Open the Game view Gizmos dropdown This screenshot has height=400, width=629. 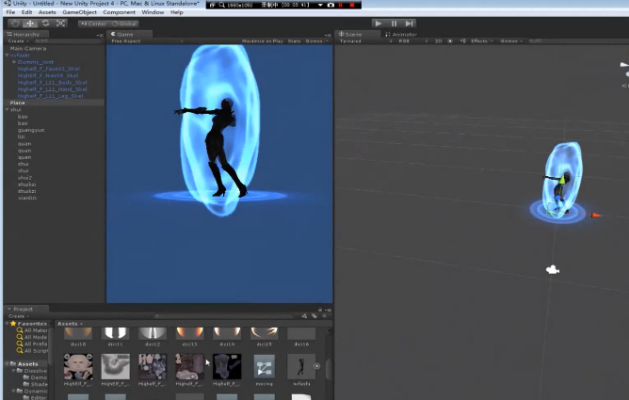tap(316, 41)
